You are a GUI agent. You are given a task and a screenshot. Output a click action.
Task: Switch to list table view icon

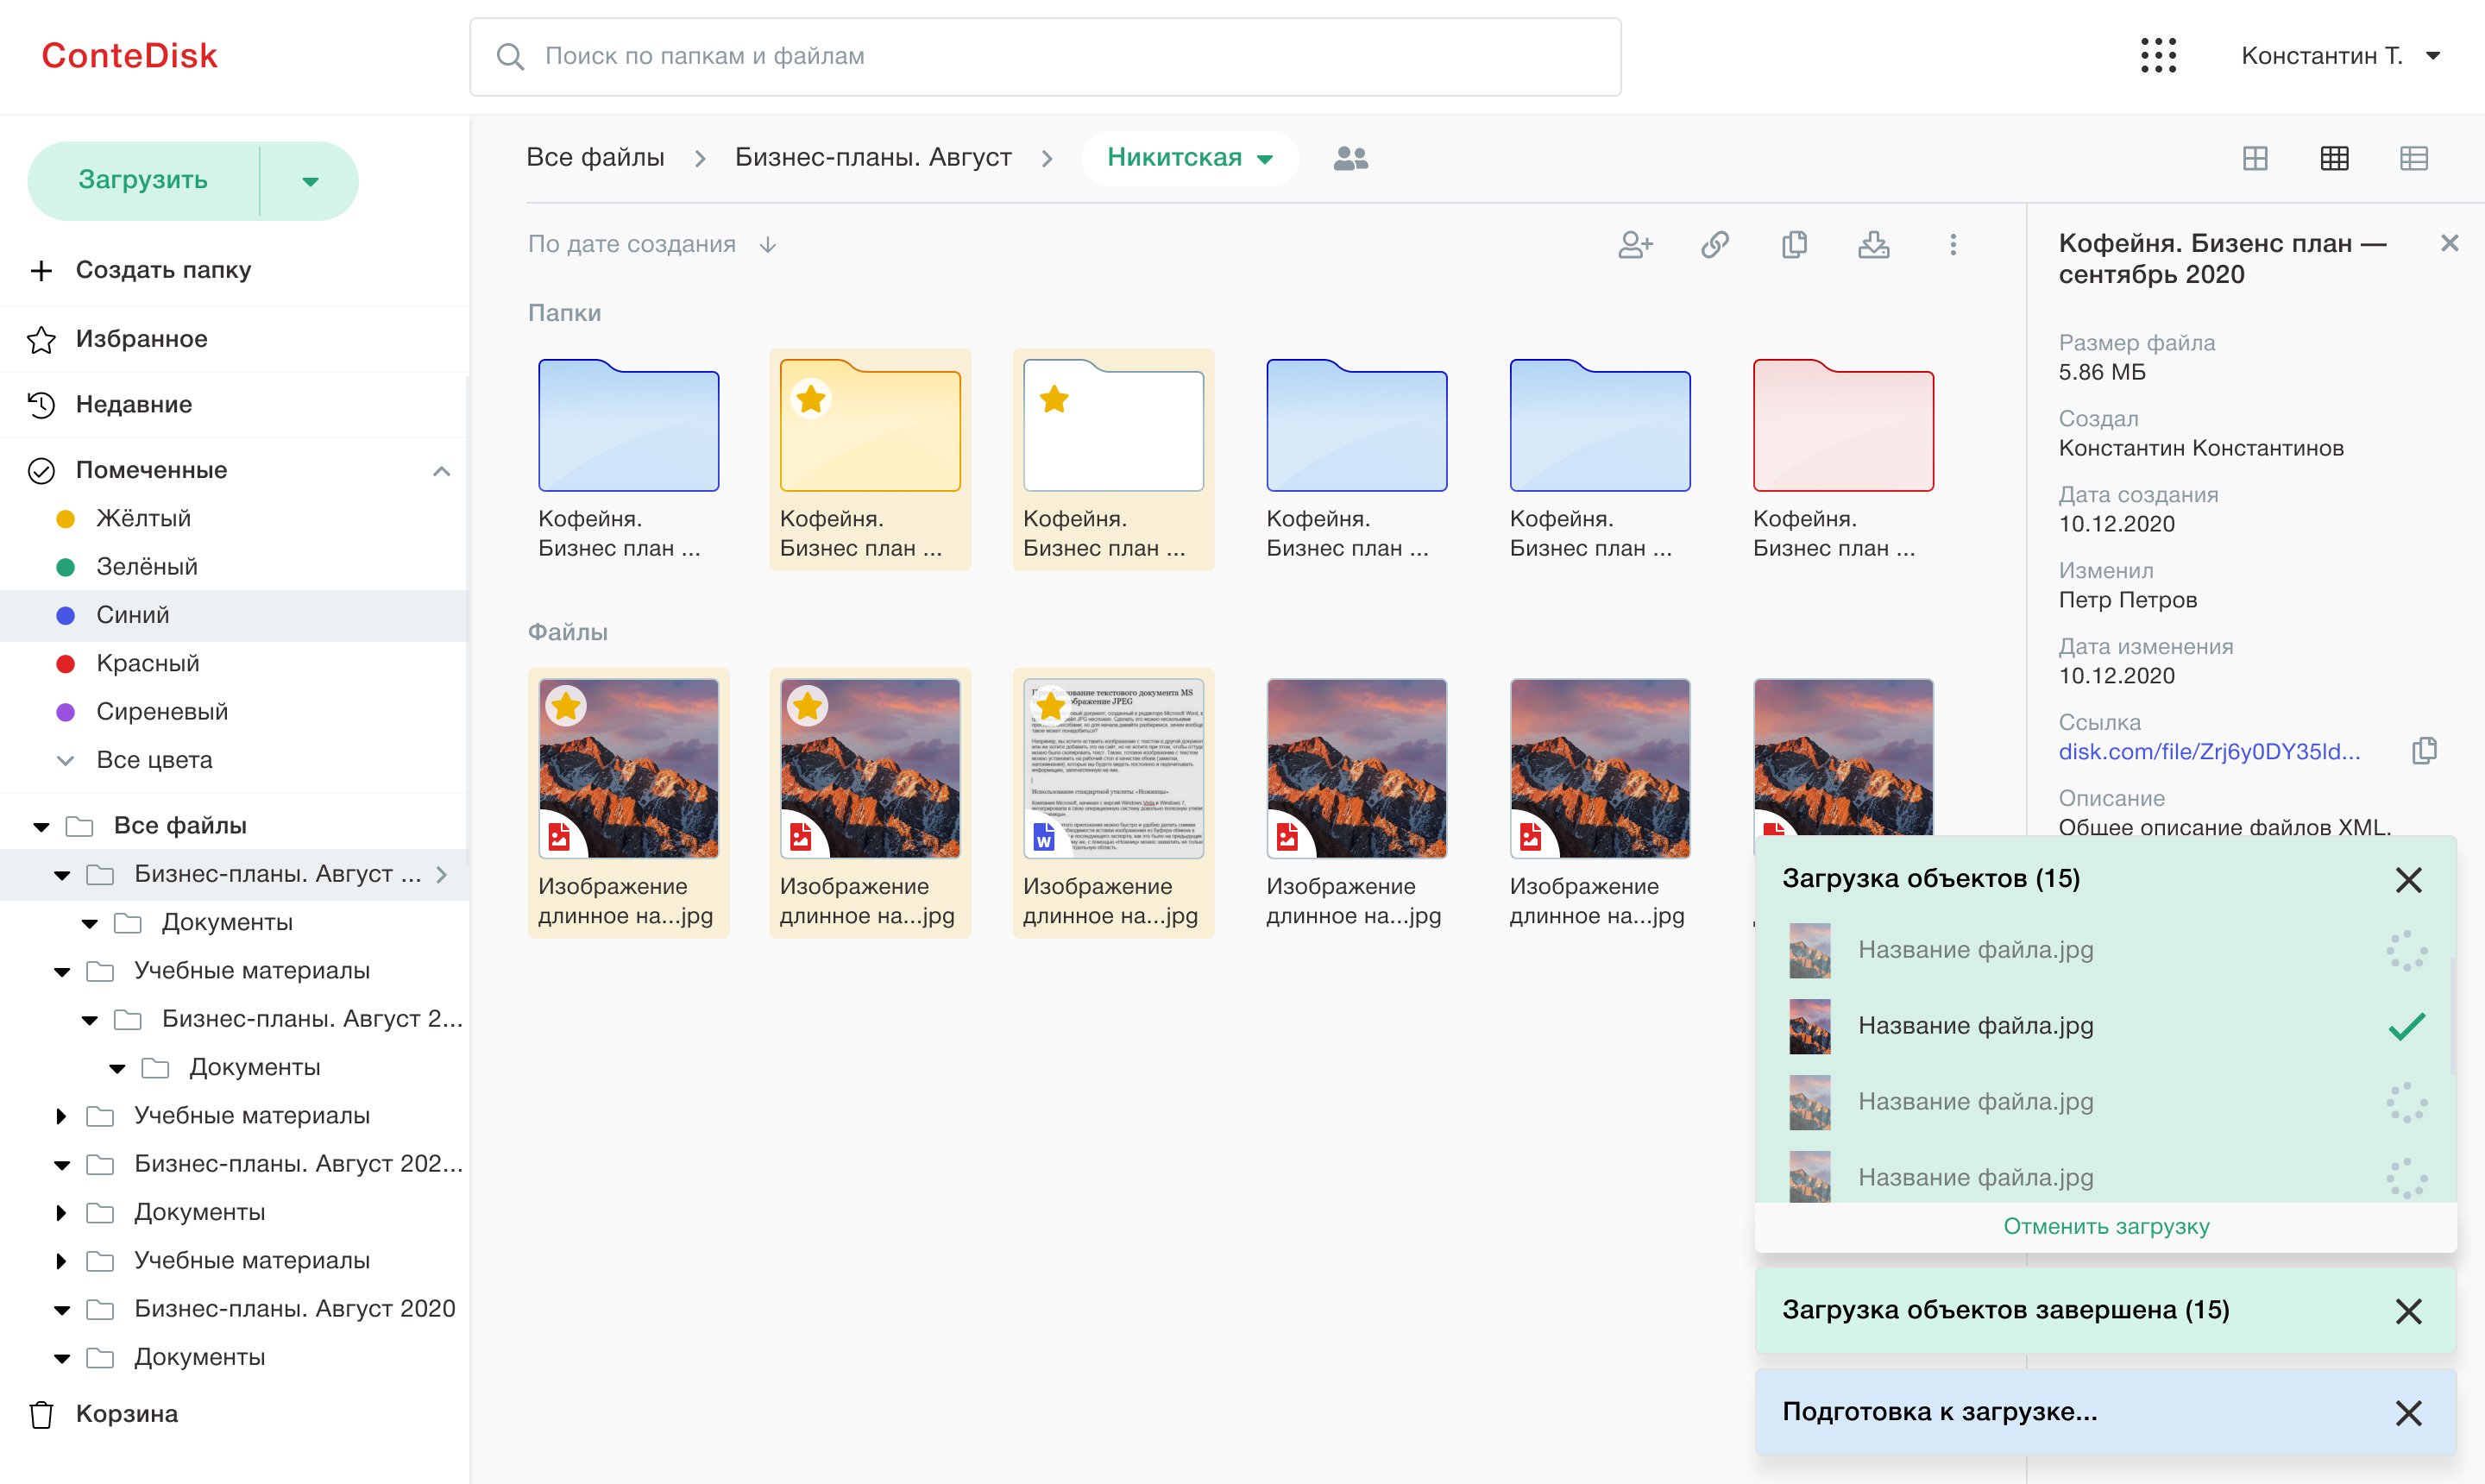[x=2413, y=158]
